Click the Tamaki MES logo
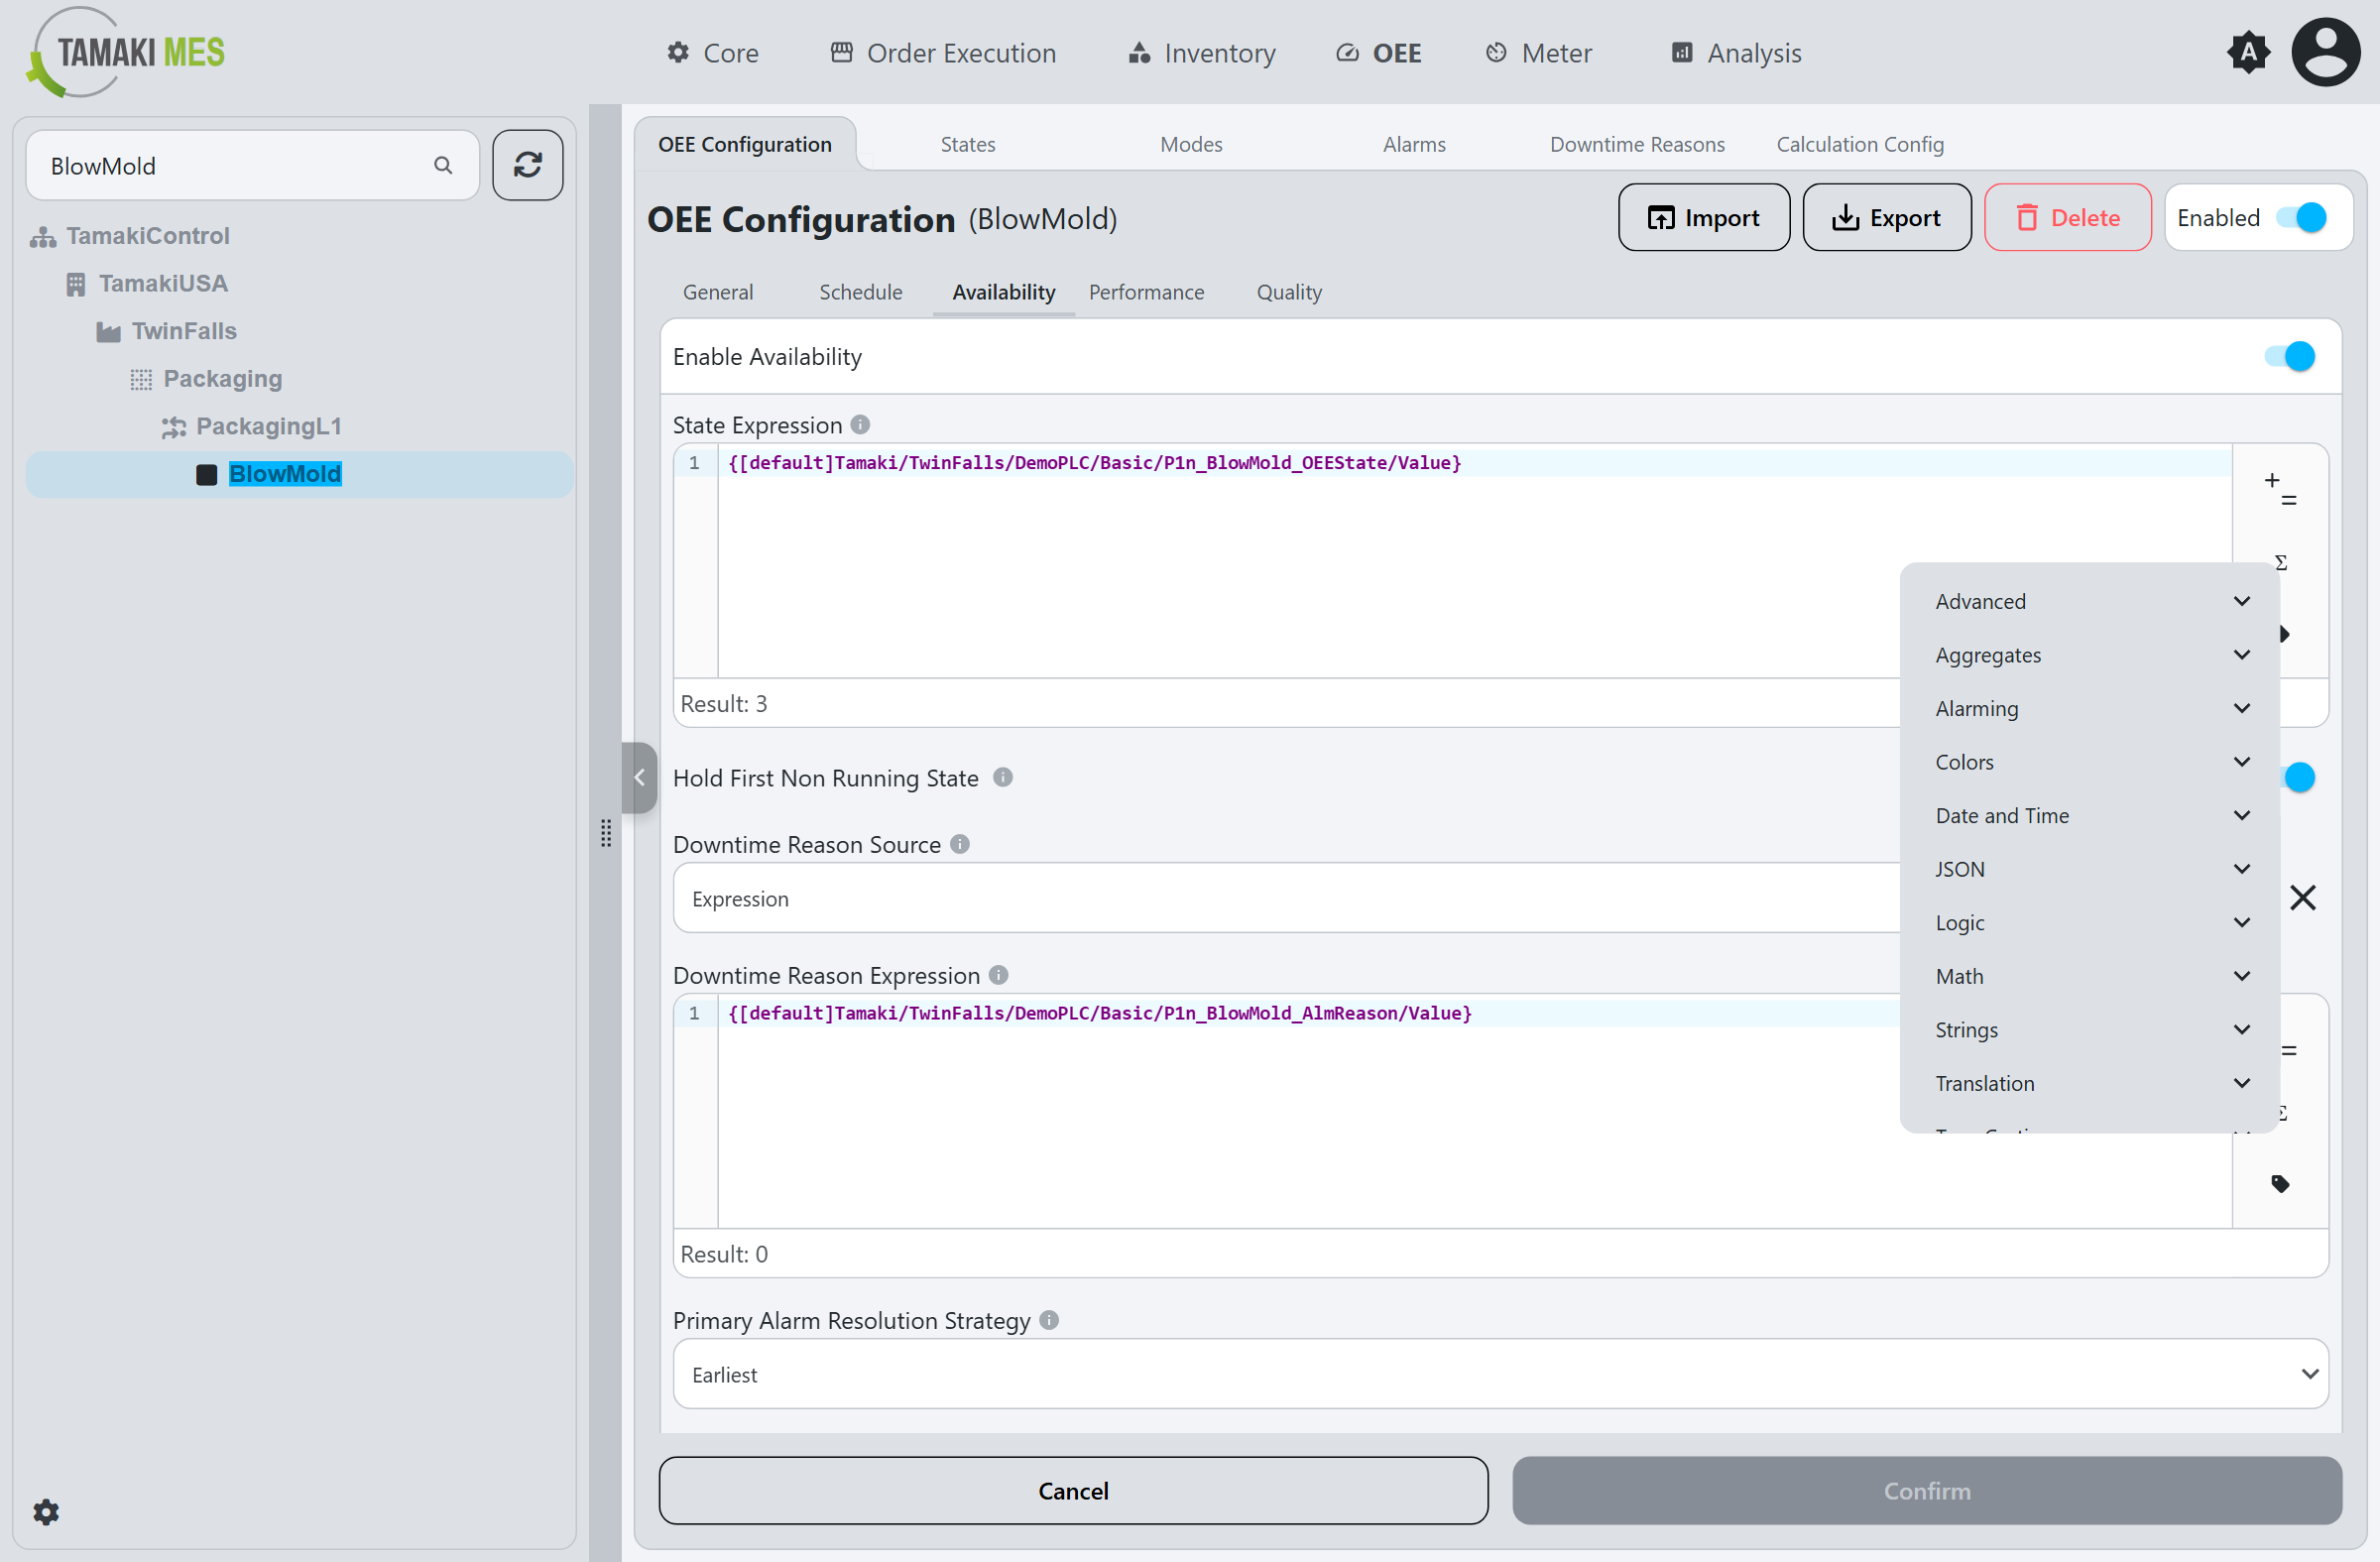 126,52
